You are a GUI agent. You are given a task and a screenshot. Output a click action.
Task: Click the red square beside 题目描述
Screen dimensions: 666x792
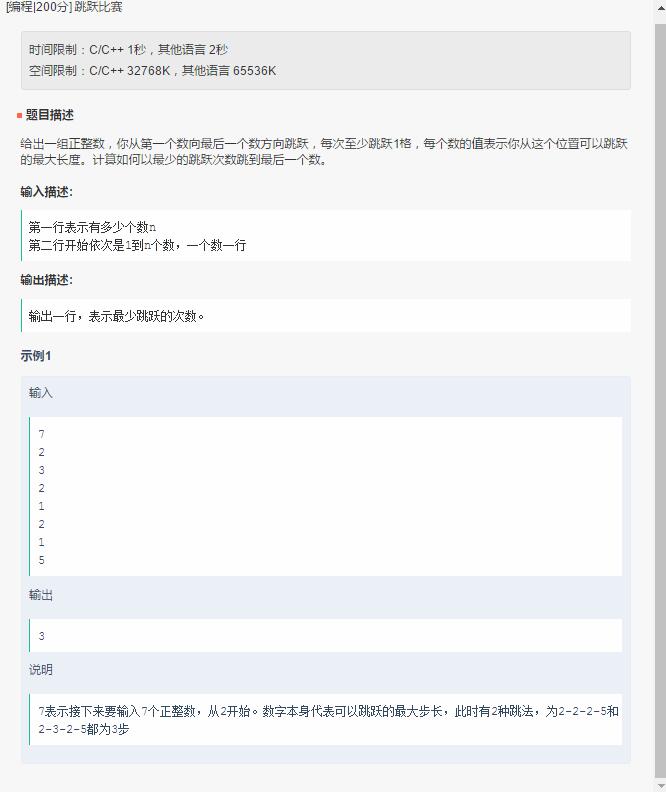[19, 116]
